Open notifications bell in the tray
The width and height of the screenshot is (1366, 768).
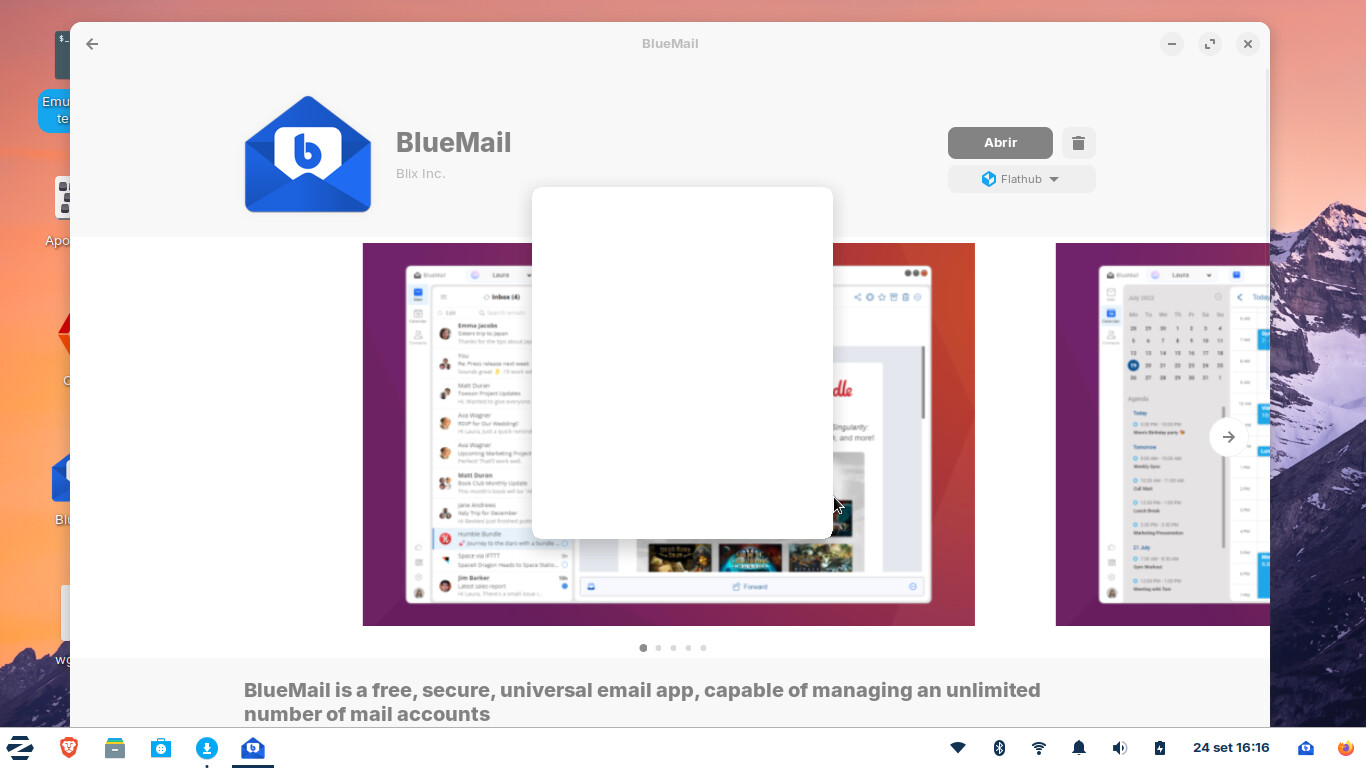(1079, 748)
